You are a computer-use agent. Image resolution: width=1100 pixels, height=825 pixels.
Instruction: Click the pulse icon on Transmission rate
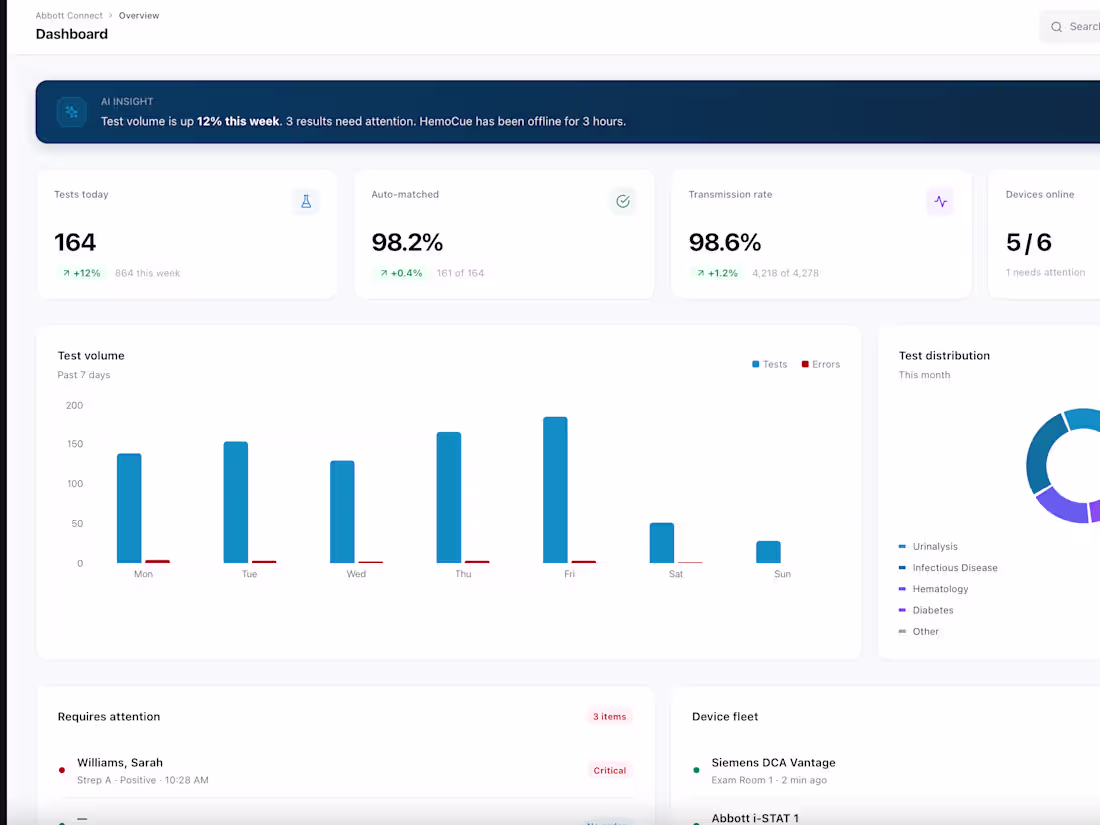pyautogui.click(x=940, y=201)
